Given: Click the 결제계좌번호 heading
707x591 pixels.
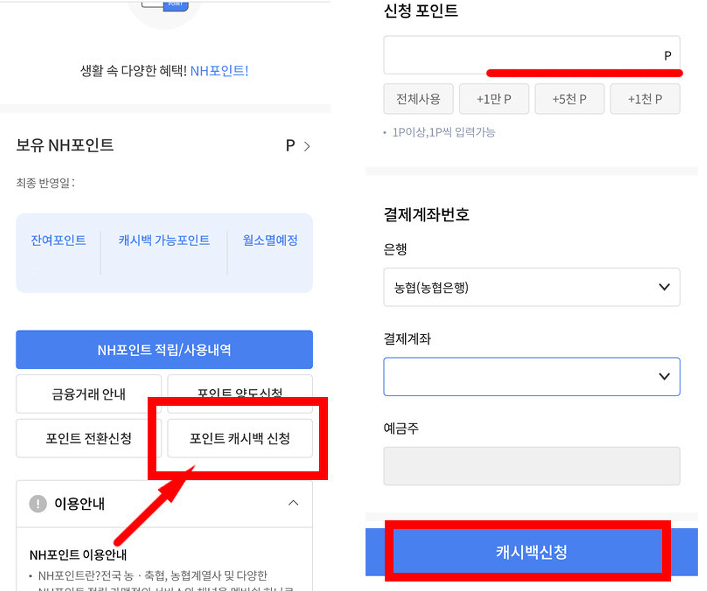Looking at the screenshot, I should (x=427, y=214).
